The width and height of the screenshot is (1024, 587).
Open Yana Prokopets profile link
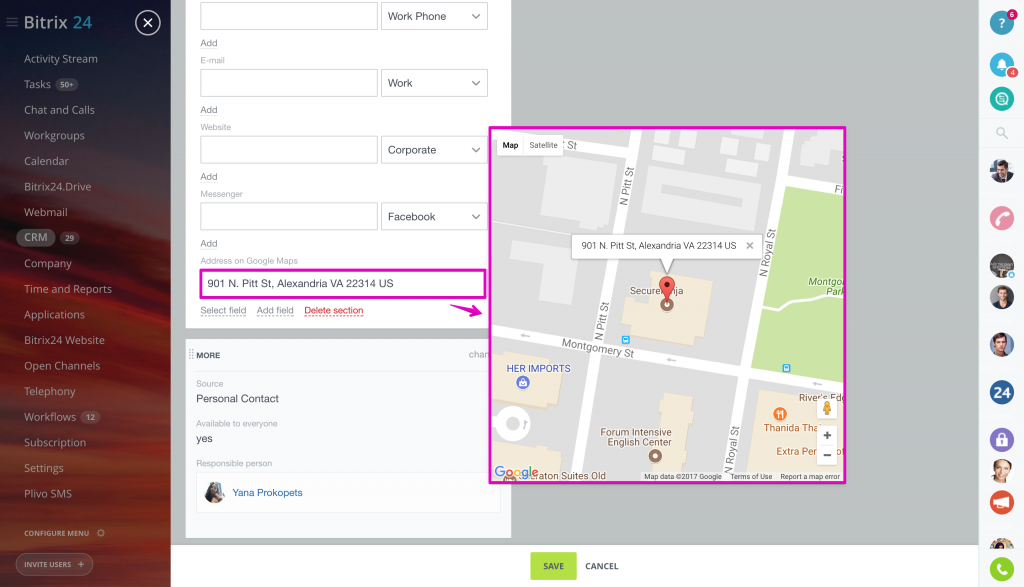(x=267, y=492)
